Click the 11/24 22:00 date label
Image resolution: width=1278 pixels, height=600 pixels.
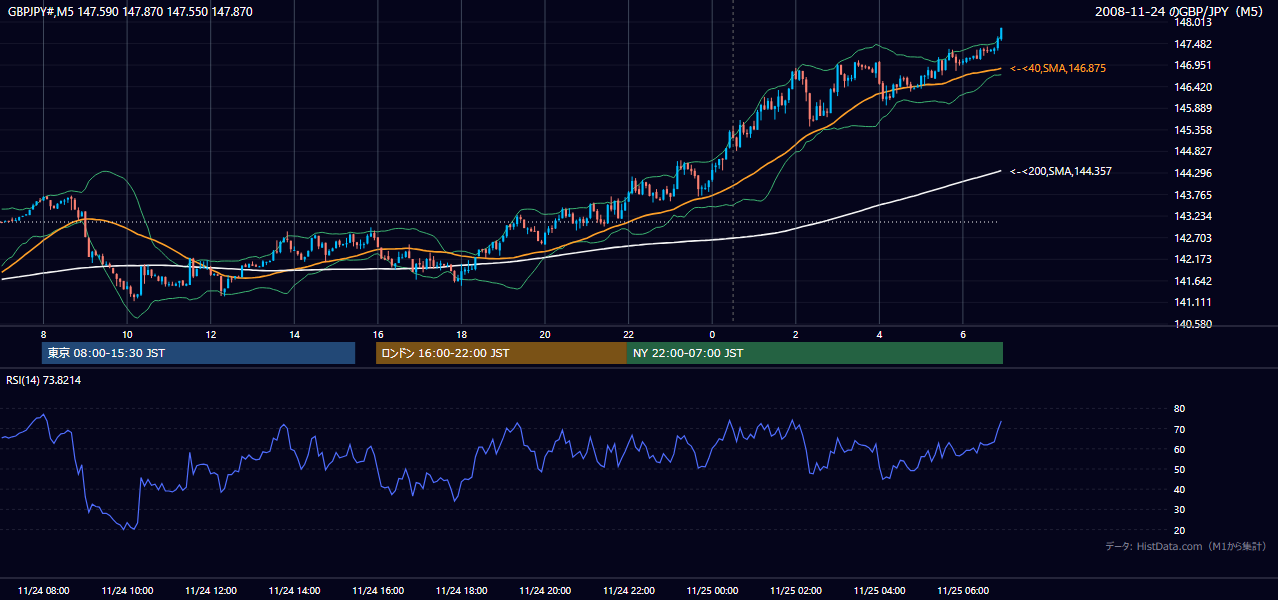[x=628, y=590]
